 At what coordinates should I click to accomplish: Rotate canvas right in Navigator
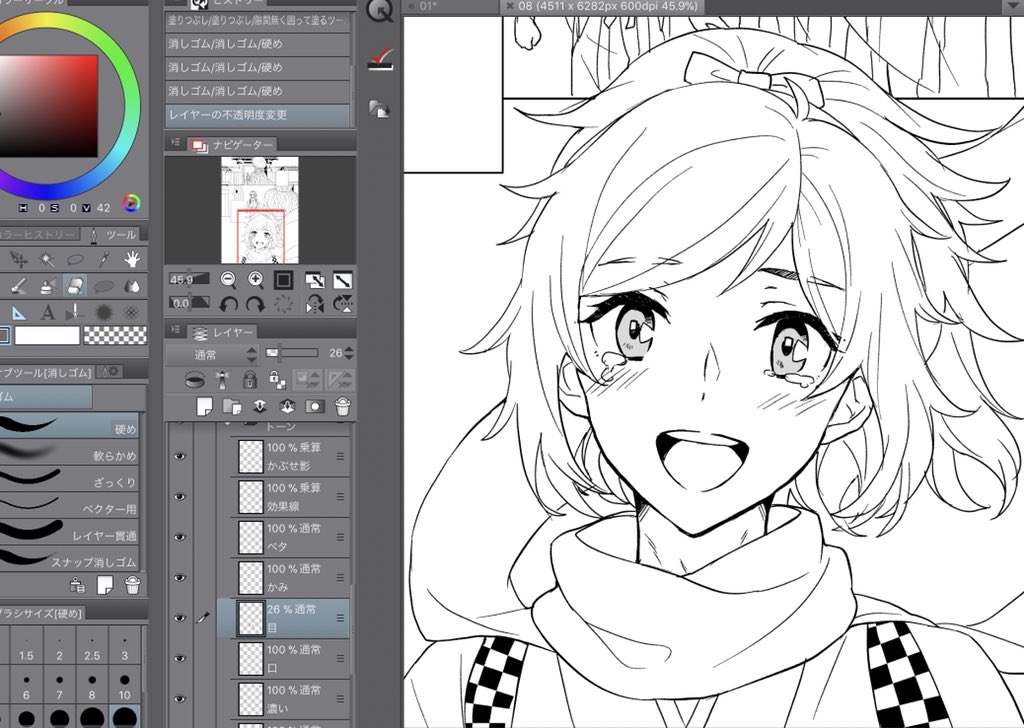point(255,304)
